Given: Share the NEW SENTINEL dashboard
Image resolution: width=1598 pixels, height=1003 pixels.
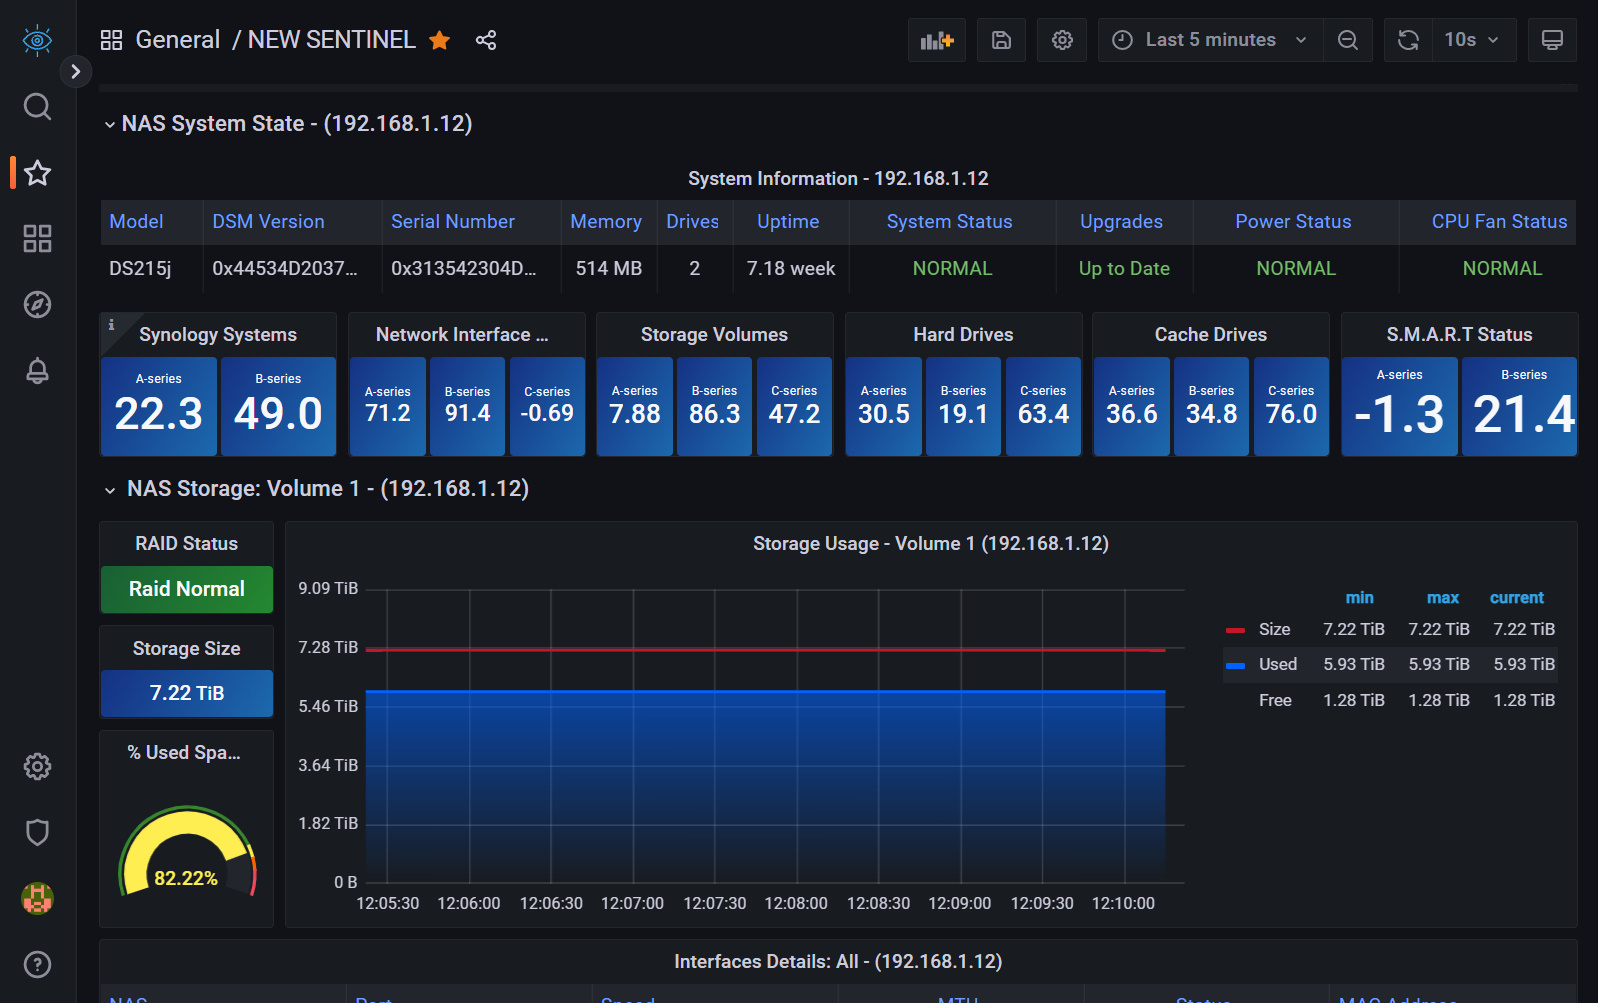Looking at the screenshot, I should pyautogui.click(x=486, y=40).
